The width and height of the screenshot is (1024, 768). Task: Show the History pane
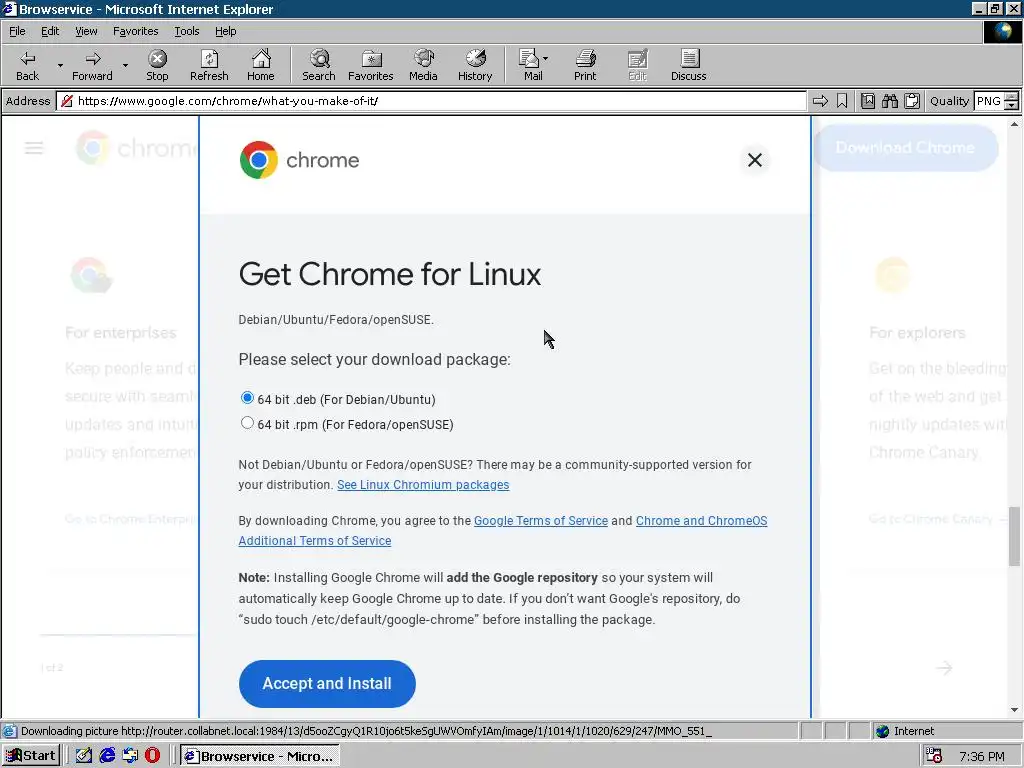(x=475, y=65)
